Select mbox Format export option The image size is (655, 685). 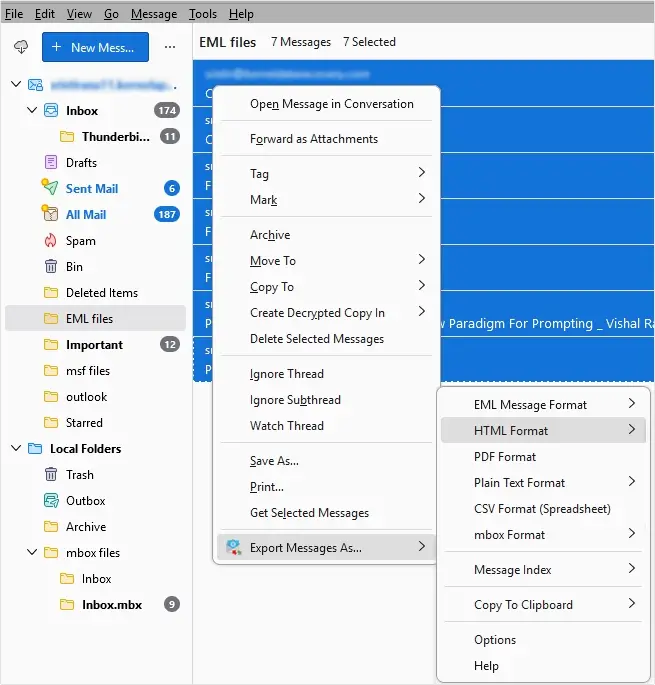click(x=543, y=534)
